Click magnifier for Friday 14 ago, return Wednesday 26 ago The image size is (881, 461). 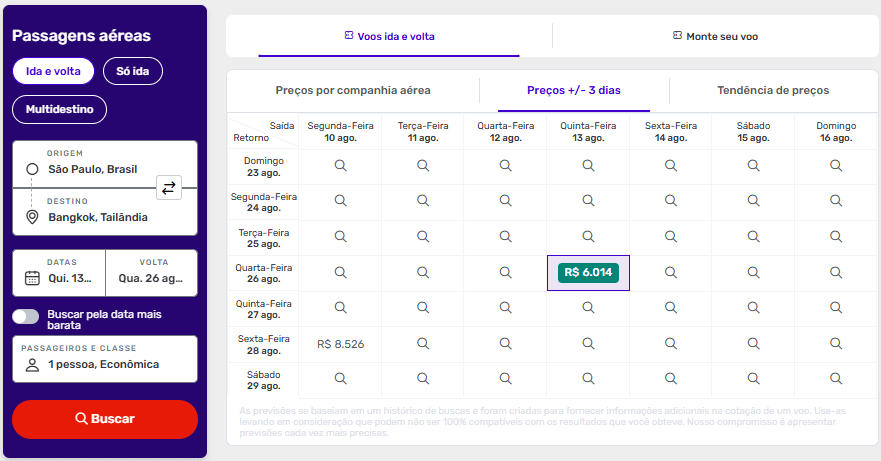[671, 272]
